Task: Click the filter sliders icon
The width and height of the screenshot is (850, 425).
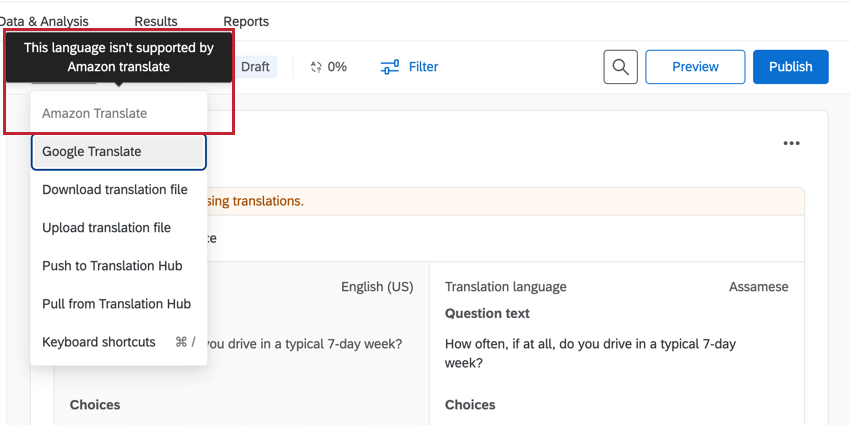Action: (390, 67)
